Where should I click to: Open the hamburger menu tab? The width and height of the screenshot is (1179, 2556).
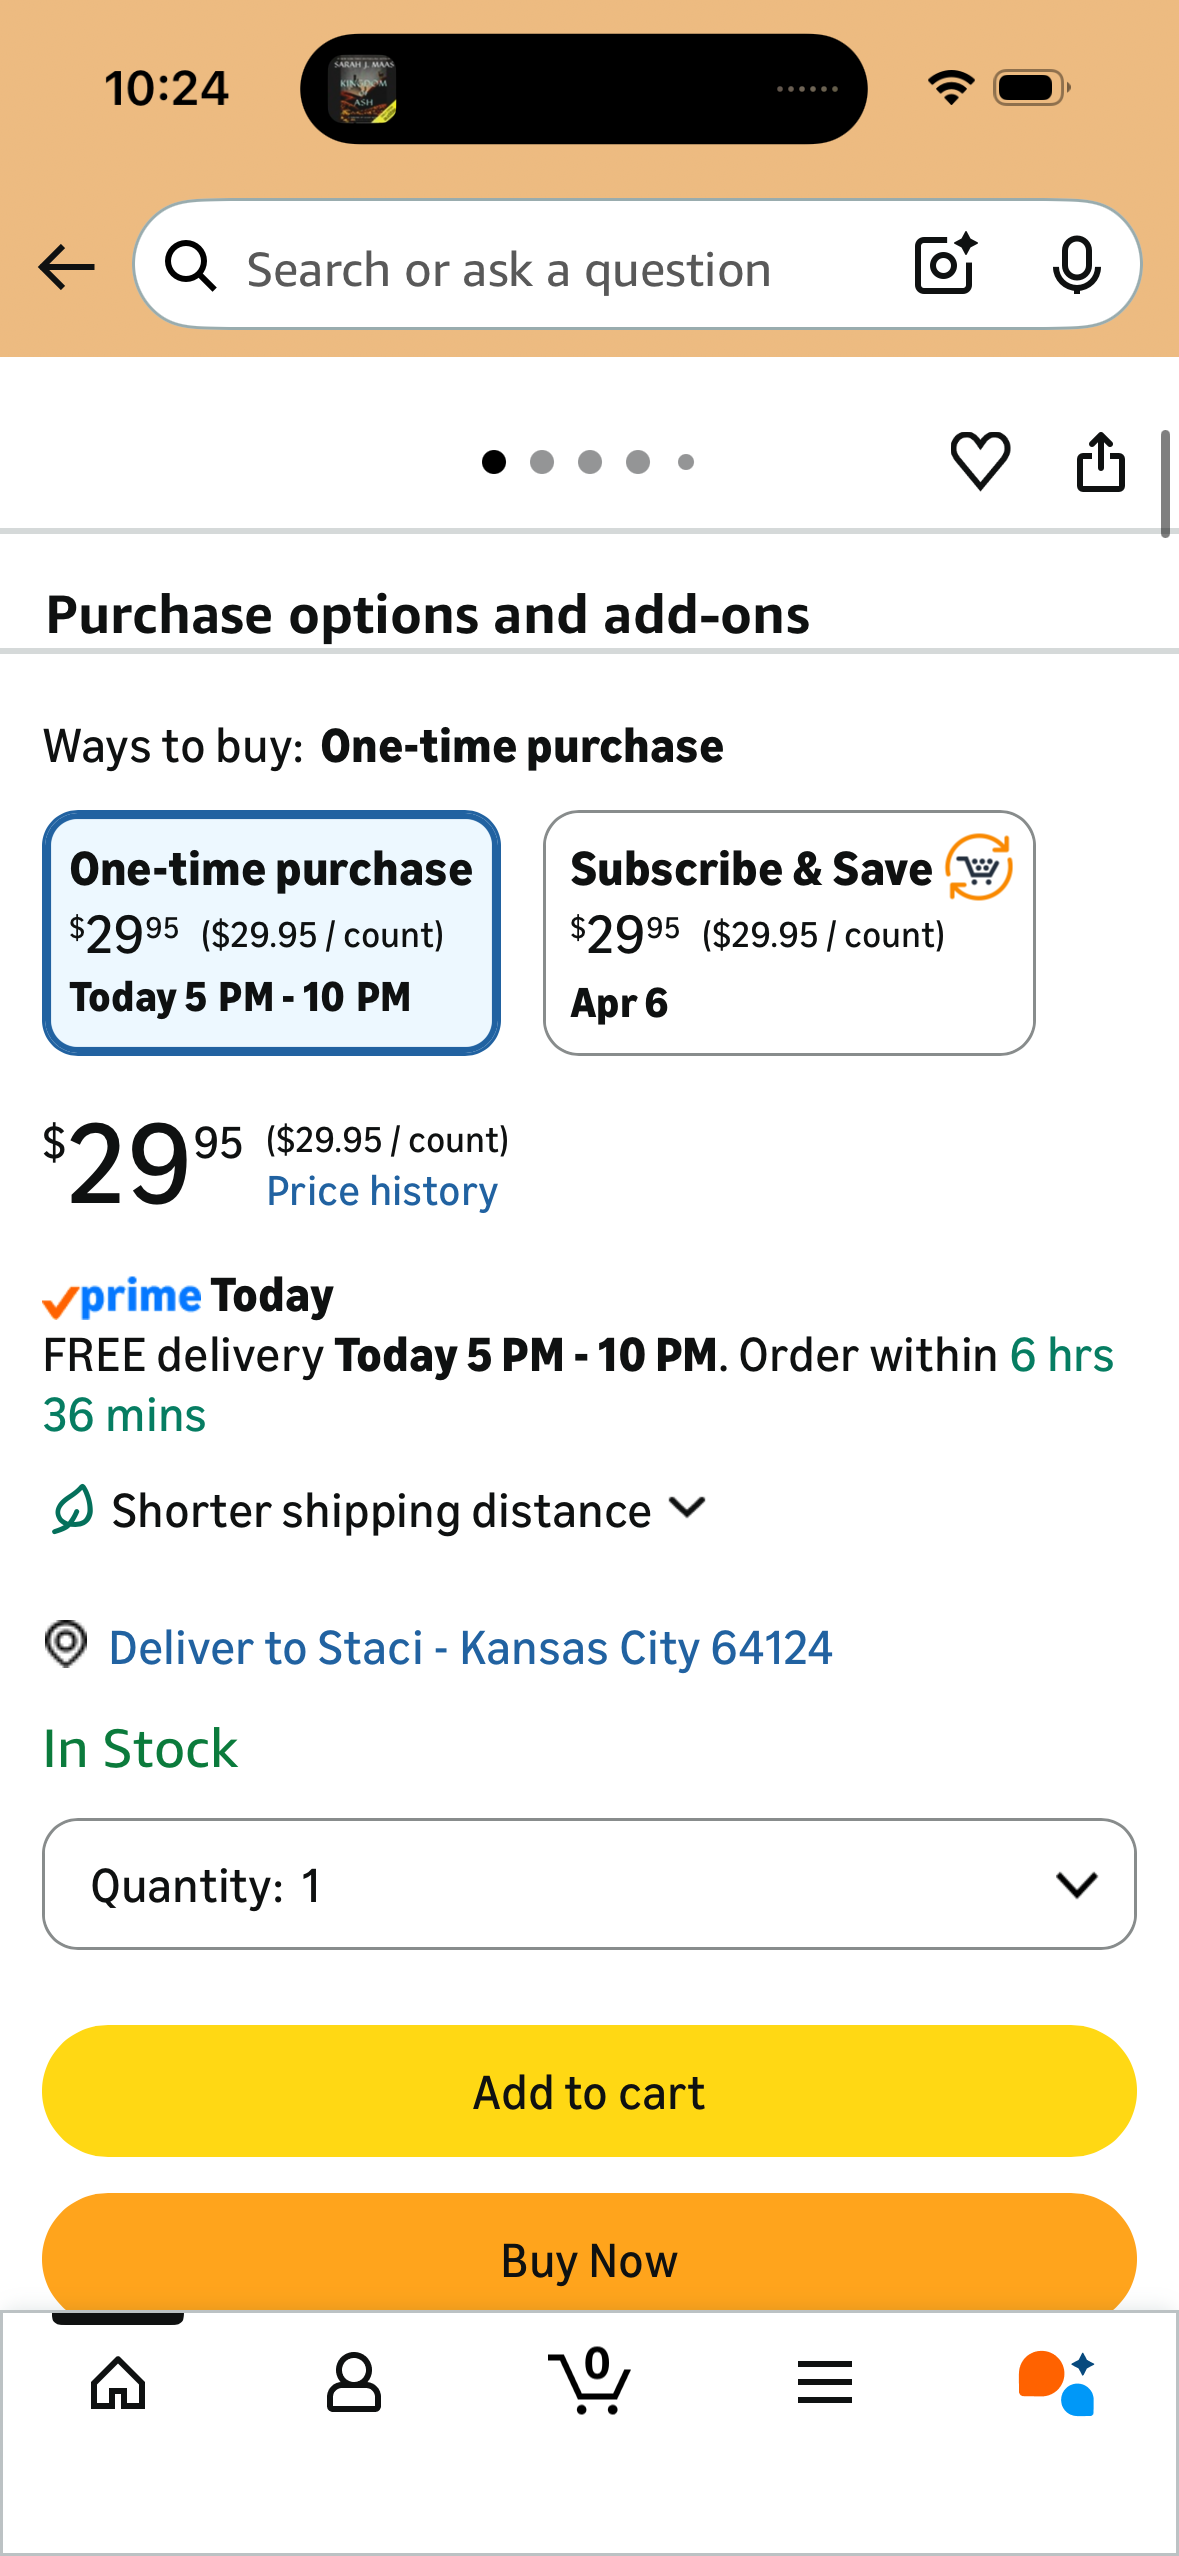825,2382
